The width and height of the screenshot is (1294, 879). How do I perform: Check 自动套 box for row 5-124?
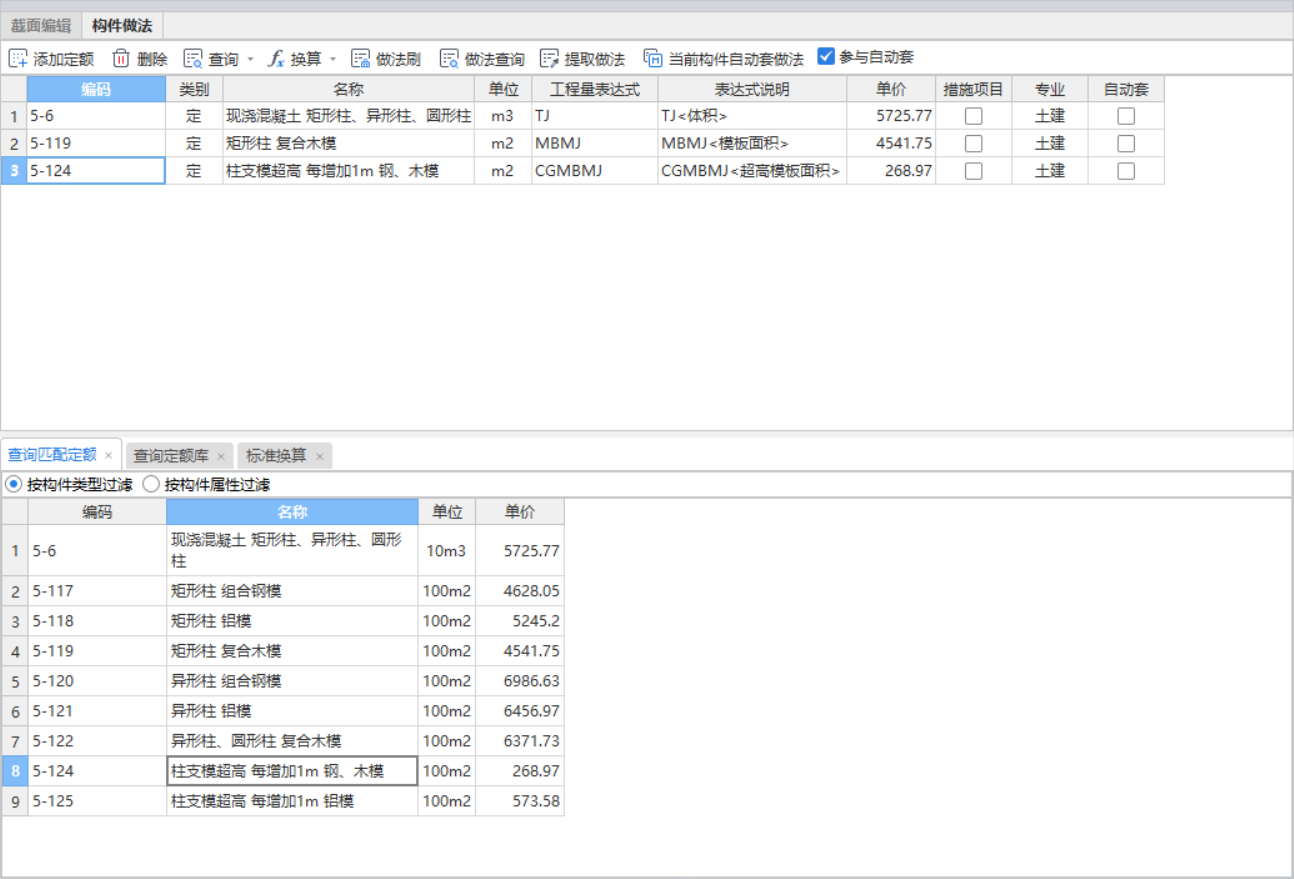pyautogui.click(x=1126, y=171)
